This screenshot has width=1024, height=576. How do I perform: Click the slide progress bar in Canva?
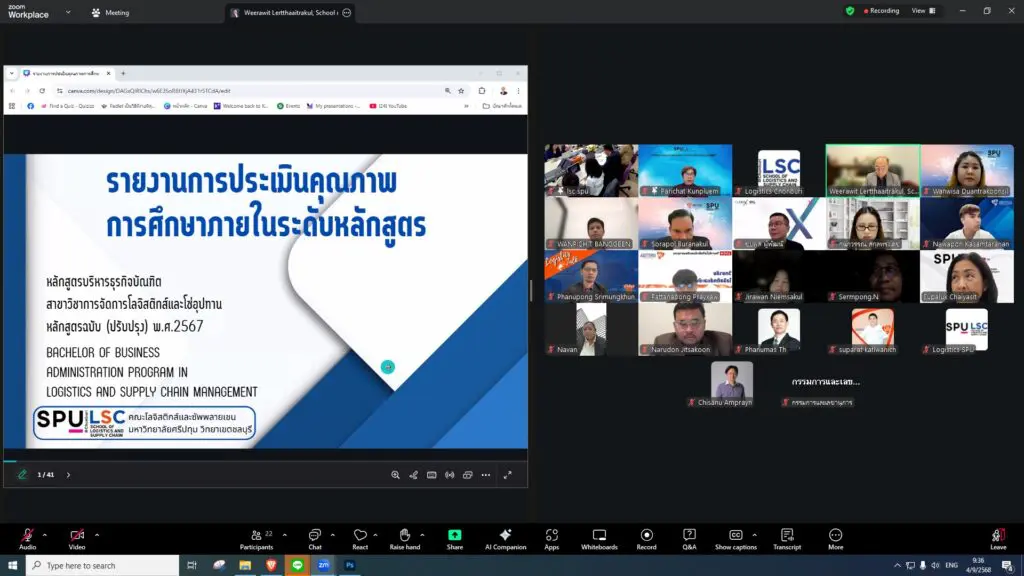(x=265, y=461)
